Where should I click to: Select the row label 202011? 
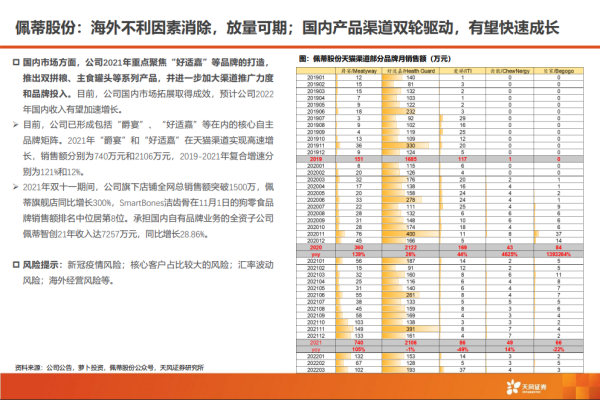coord(316,234)
